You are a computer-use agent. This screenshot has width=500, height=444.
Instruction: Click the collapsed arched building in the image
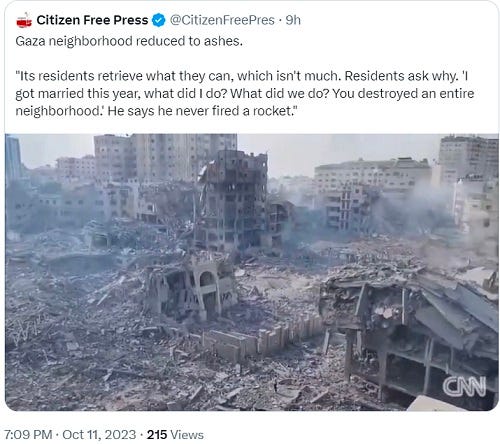coord(192,289)
